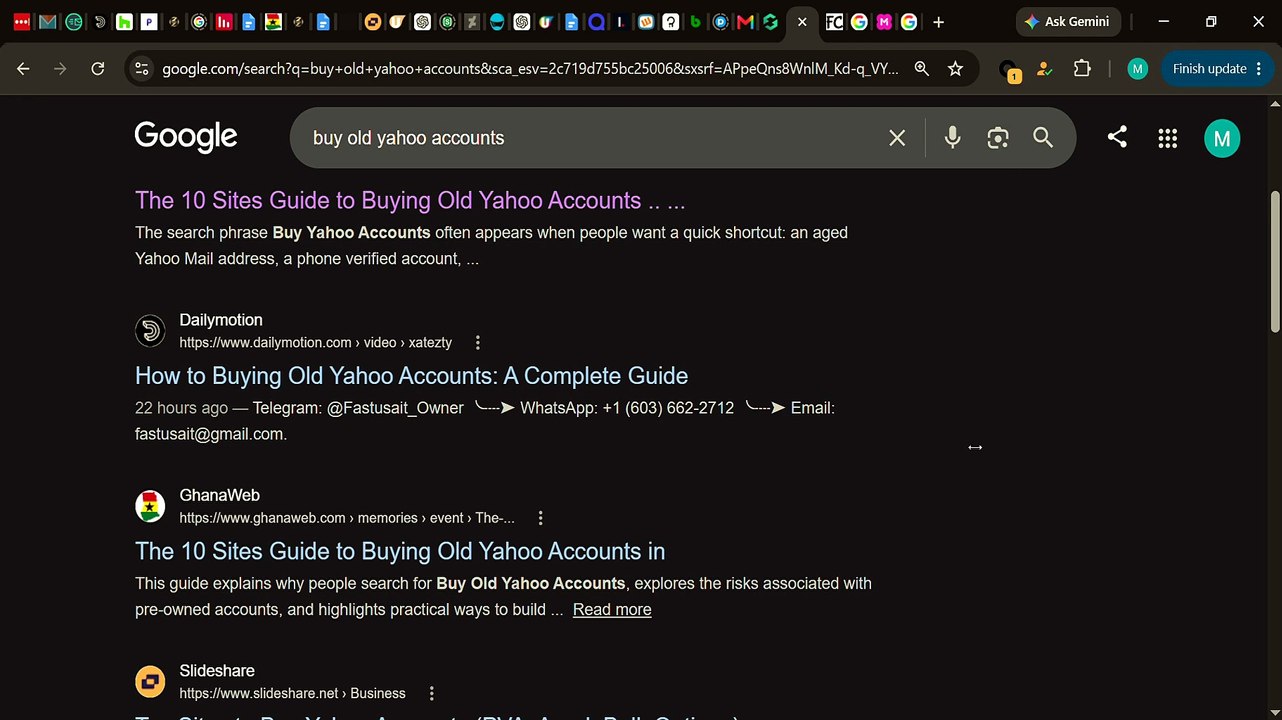Switch to the Ghana flag tab
This screenshot has height=720, width=1282.
click(273, 22)
